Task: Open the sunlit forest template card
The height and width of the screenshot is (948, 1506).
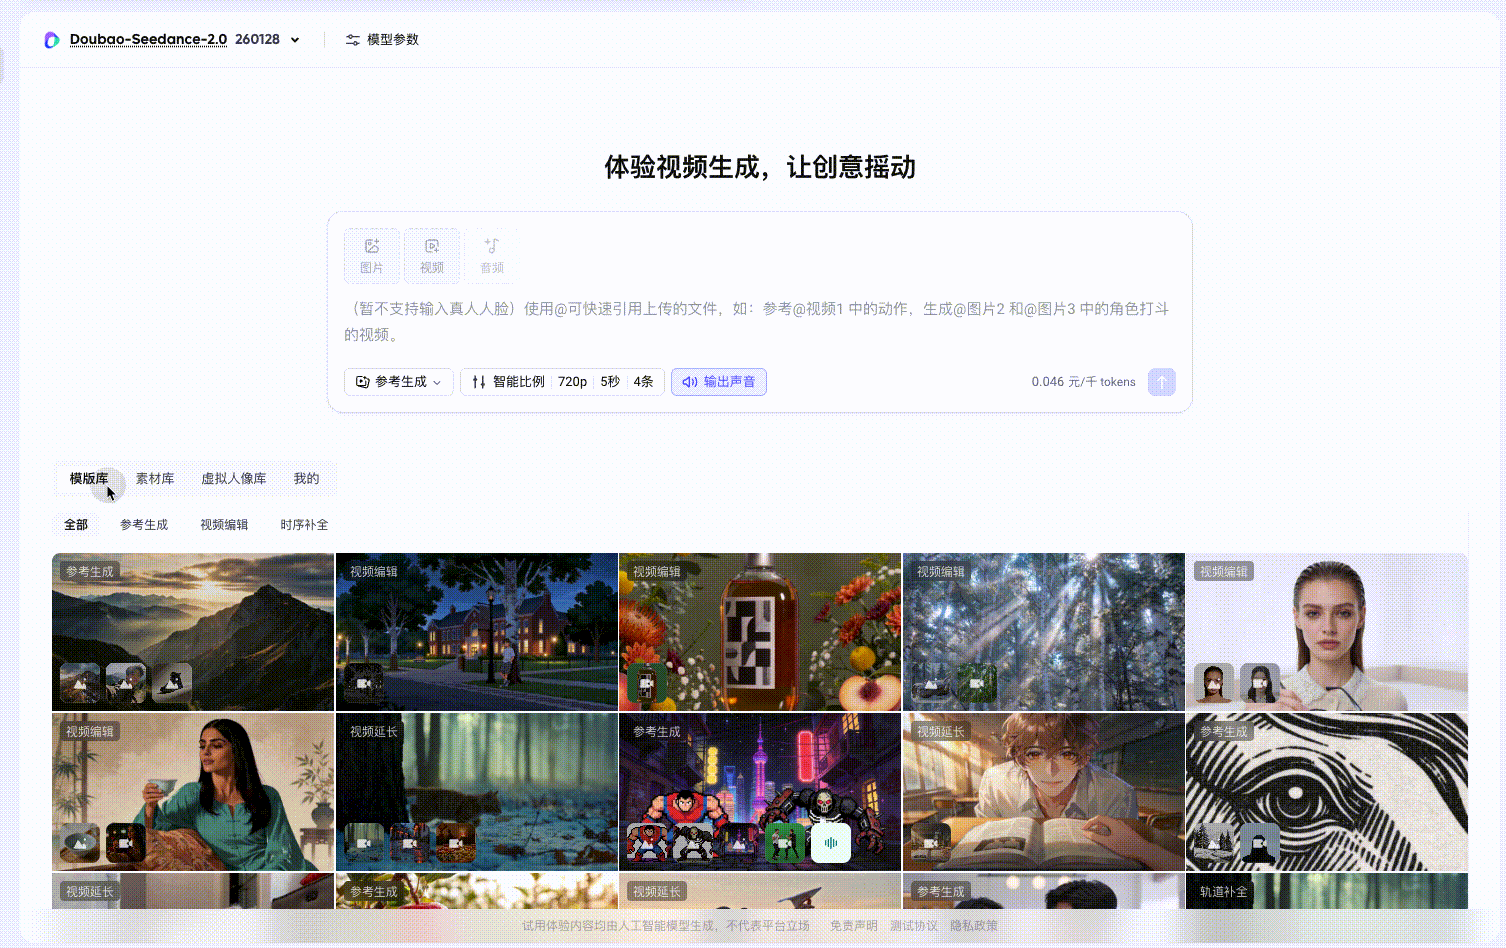Action: (x=1044, y=632)
